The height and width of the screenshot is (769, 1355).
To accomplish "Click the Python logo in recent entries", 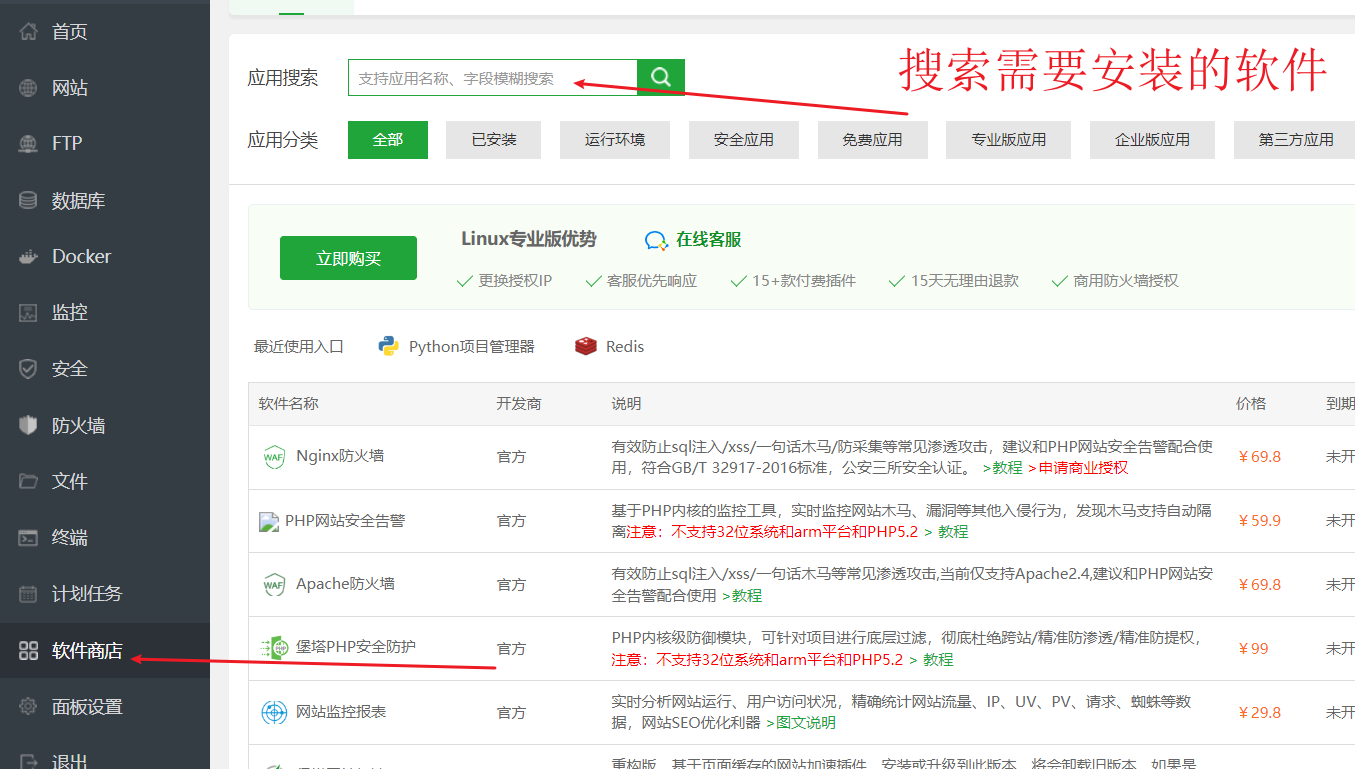I will tap(388, 346).
